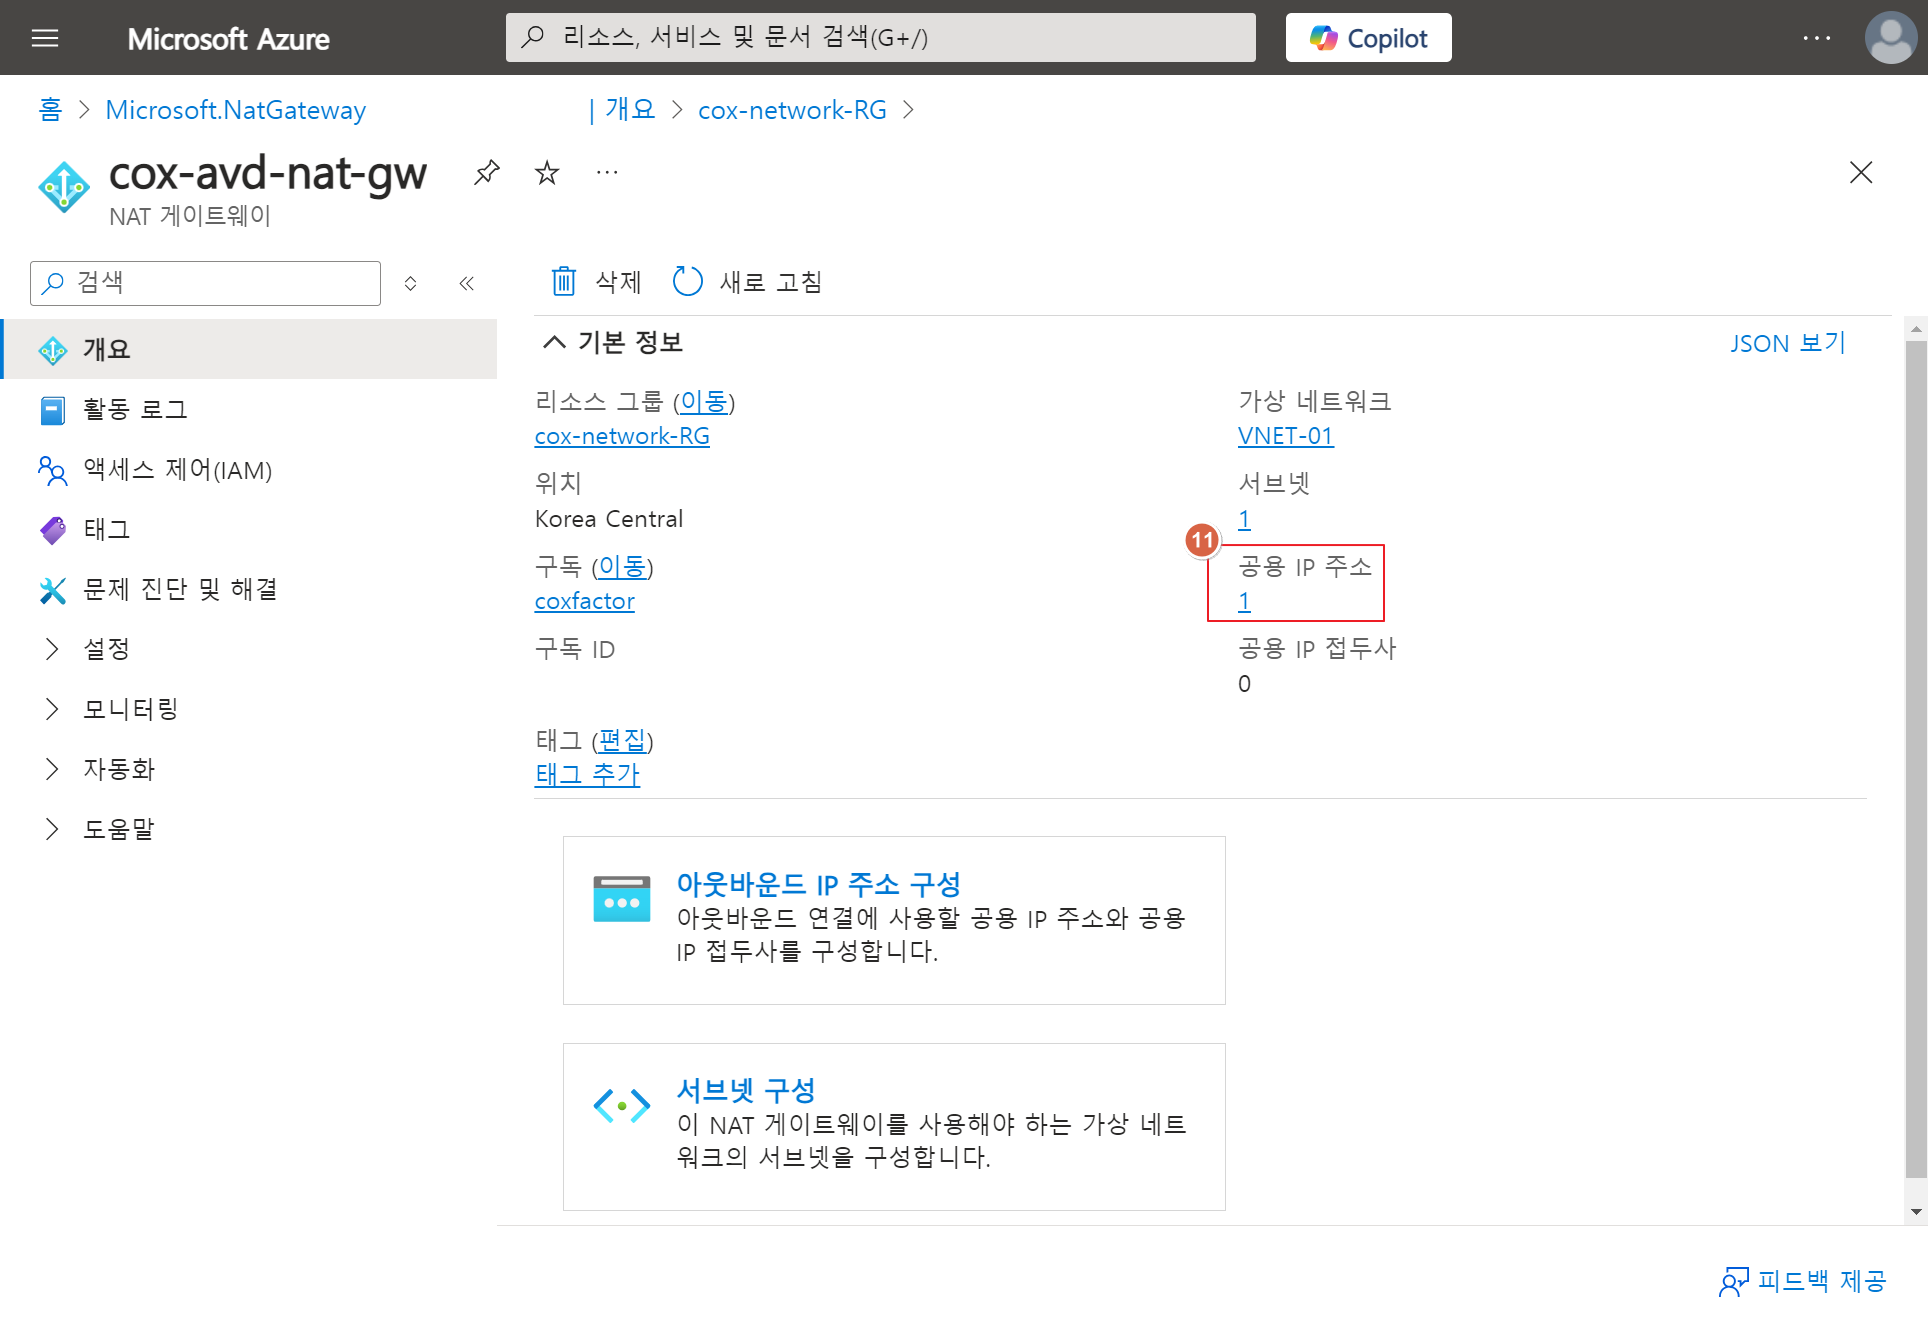Click the pin to dashboard icon
Image resolution: width=1928 pixels, height=1332 pixels.
486,172
